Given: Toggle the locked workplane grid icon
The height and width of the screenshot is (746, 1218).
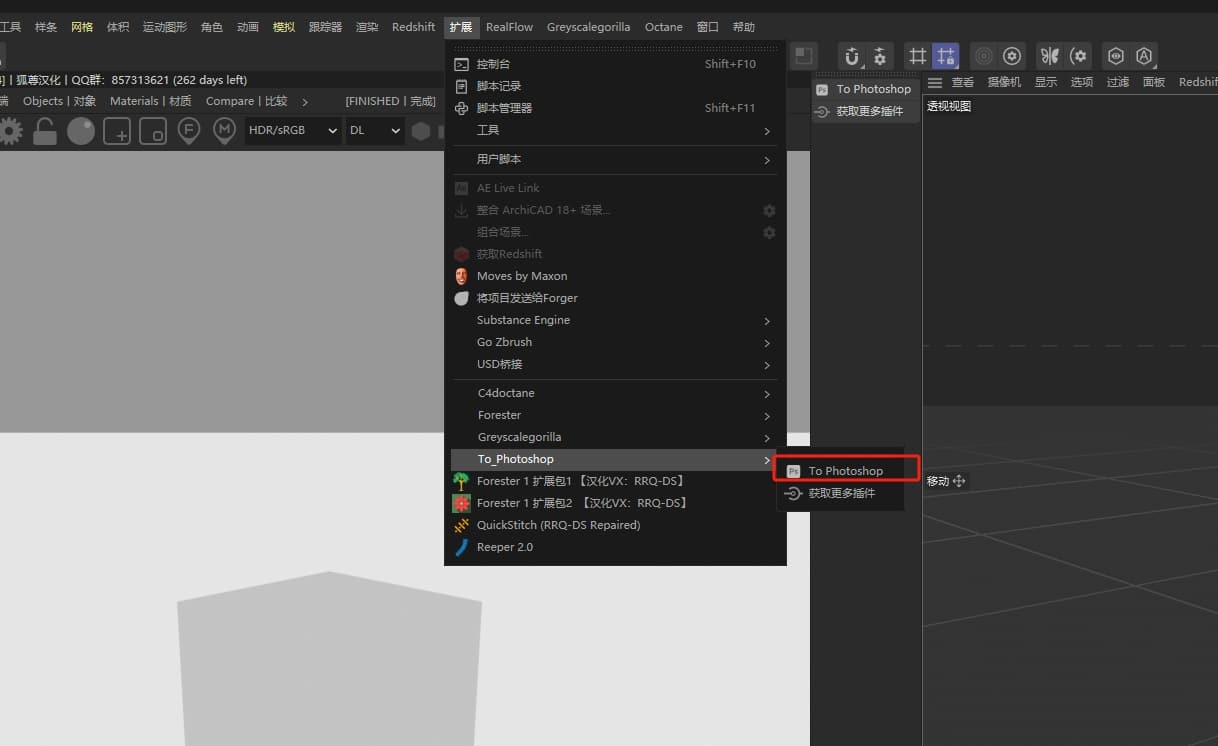Looking at the screenshot, I should click(x=945, y=57).
